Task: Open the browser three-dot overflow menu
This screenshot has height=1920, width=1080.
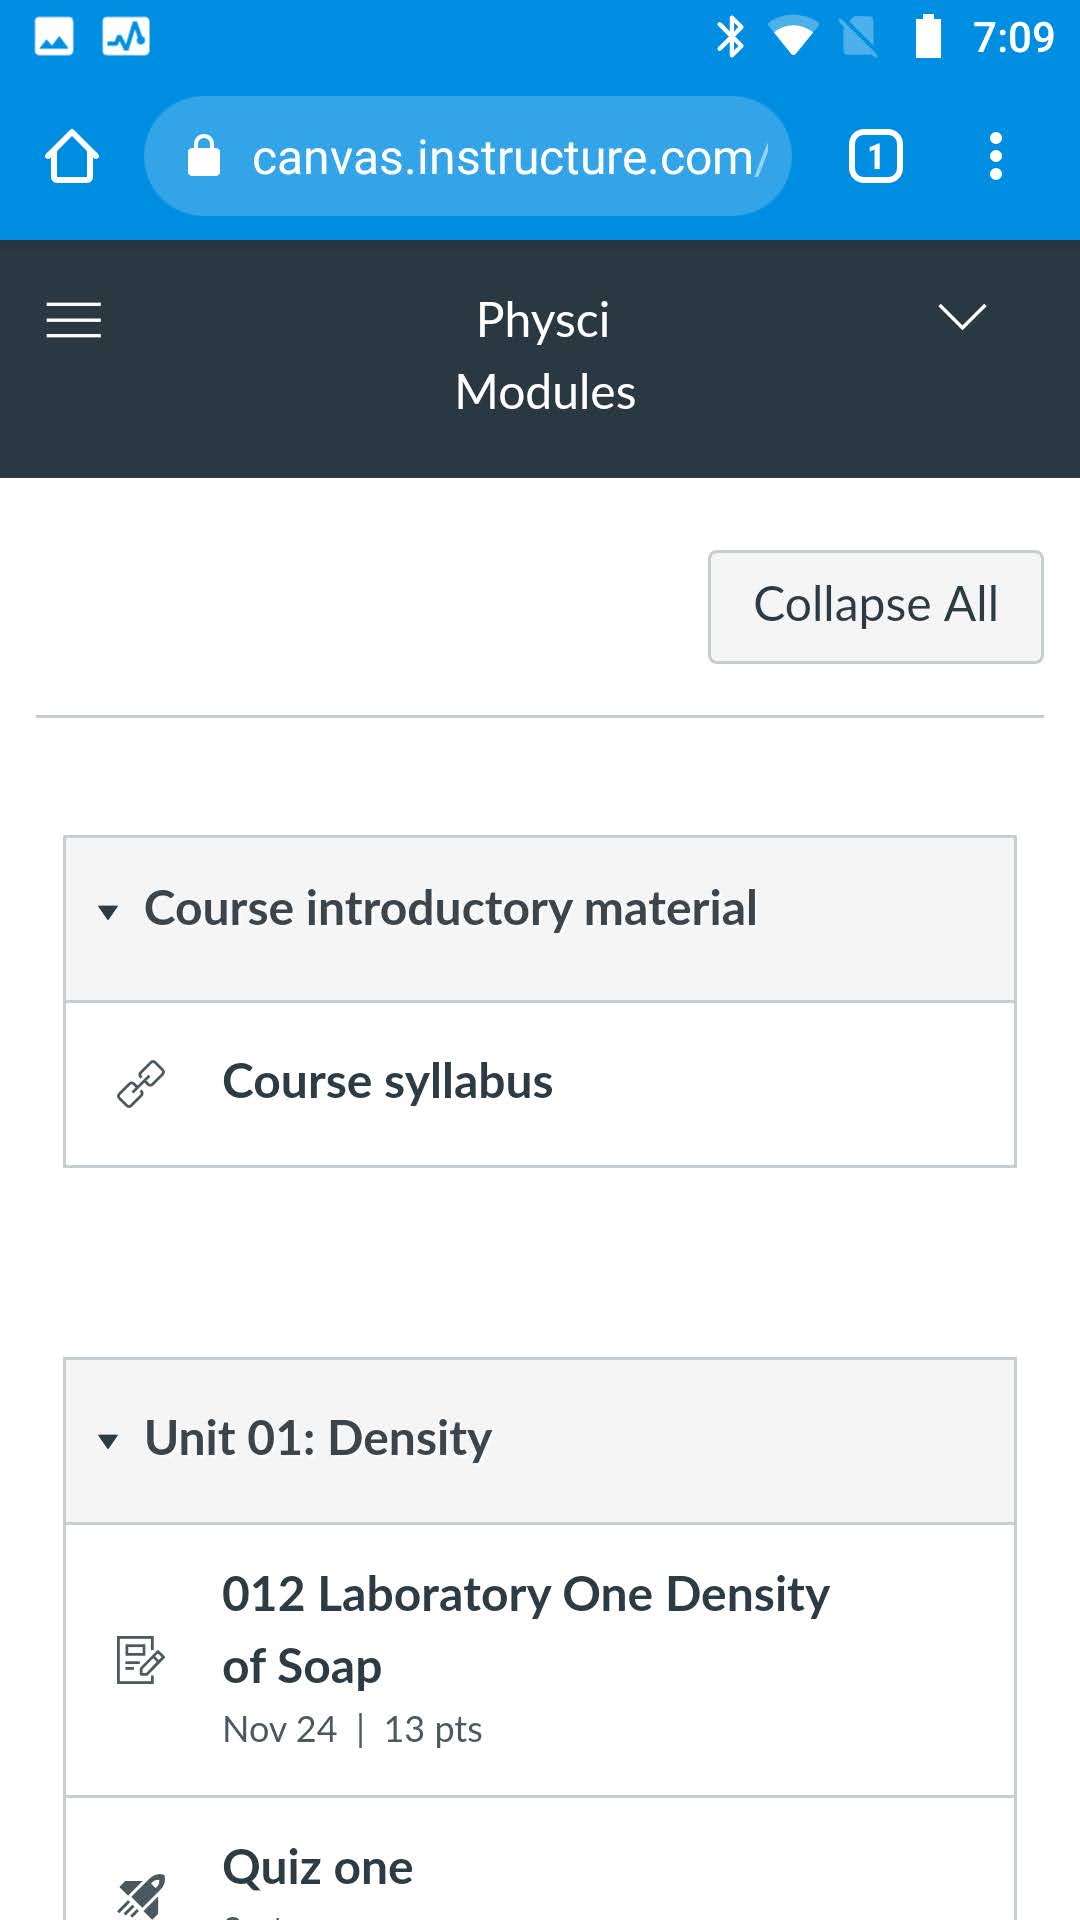Action: click(x=995, y=157)
